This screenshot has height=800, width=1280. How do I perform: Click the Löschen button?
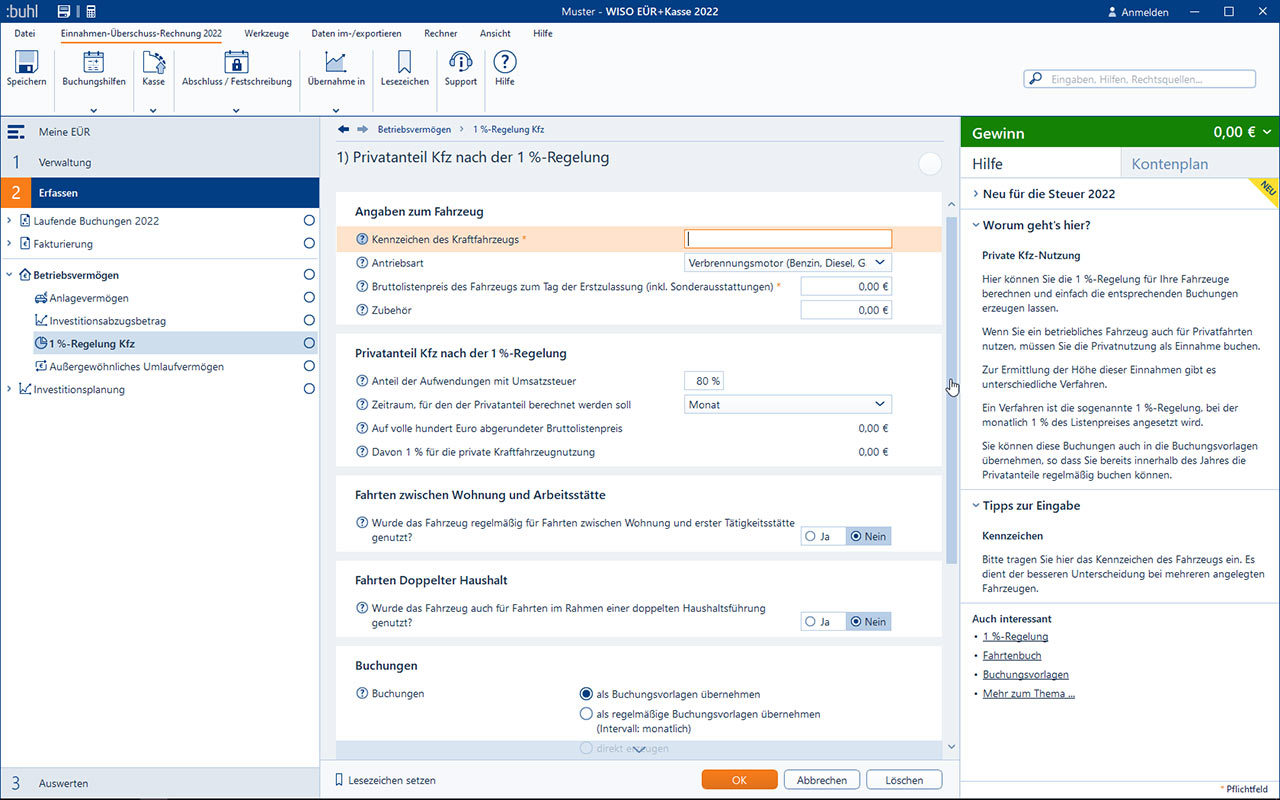[x=905, y=780]
